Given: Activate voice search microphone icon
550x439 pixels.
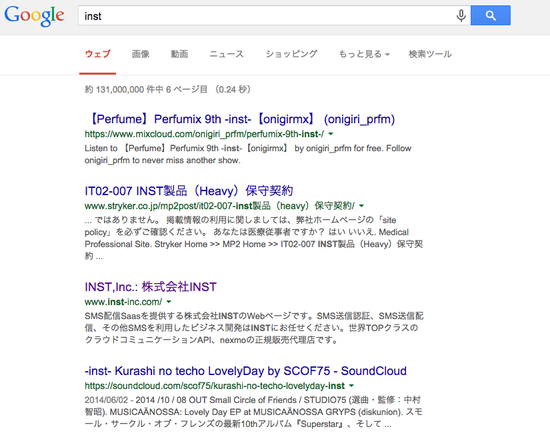Looking at the screenshot, I should [x=461, y=15].
